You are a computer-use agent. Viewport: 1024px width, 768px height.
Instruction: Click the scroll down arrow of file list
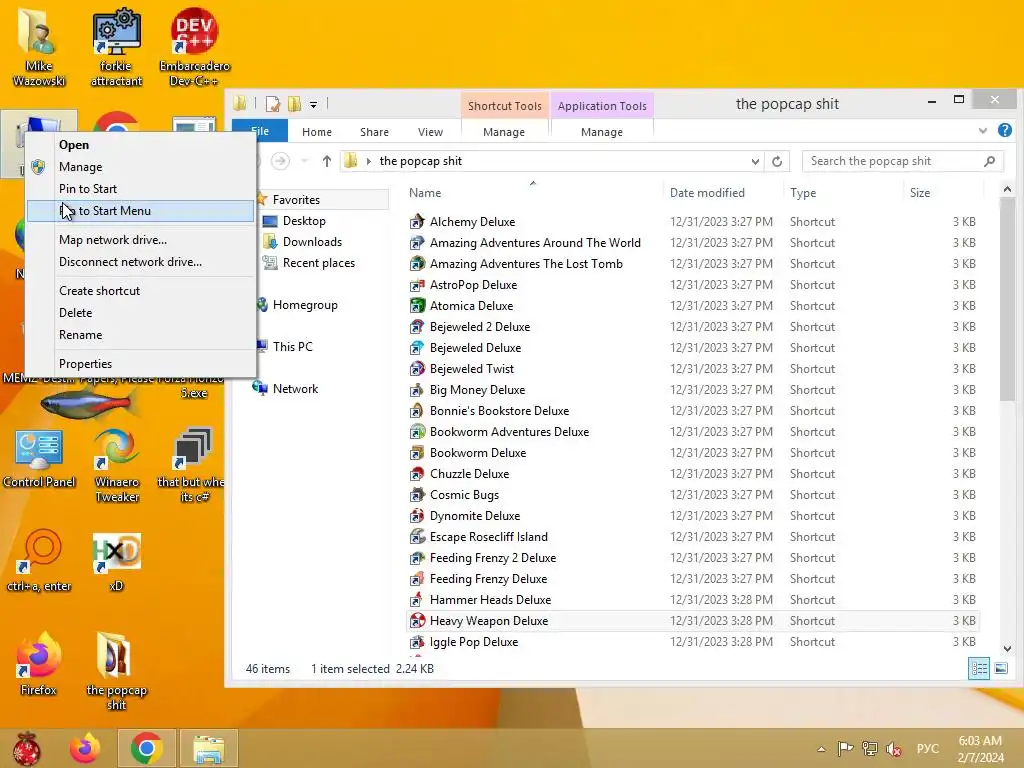pos(1007,648)
